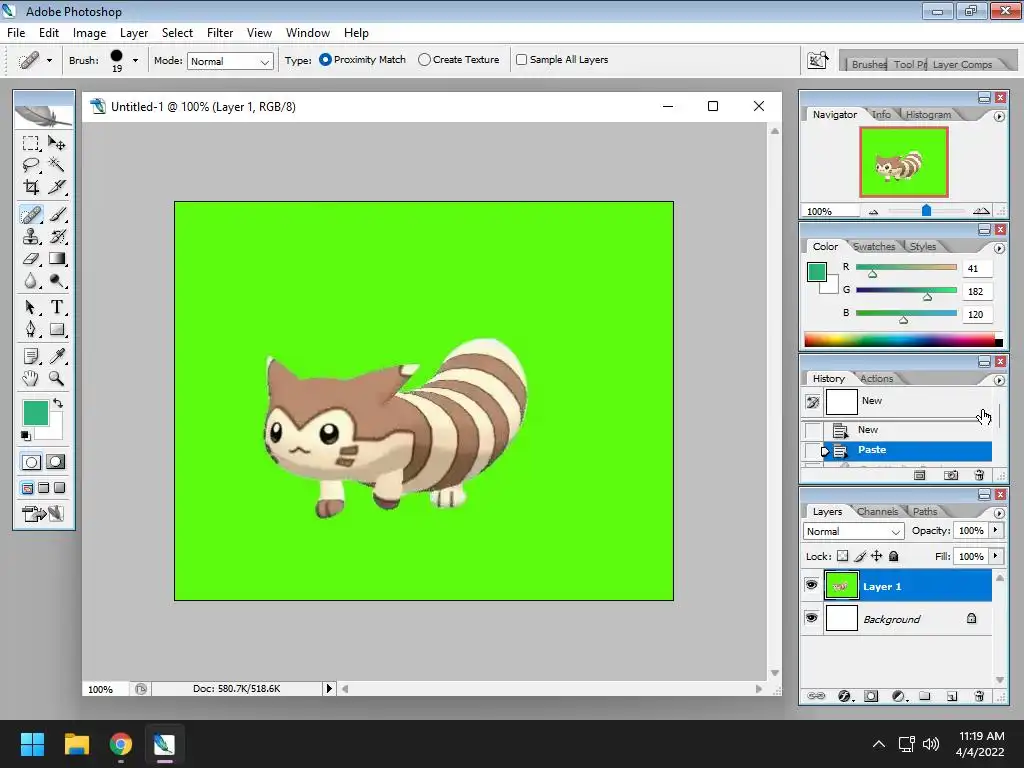1024x768 pixels.
Task: Hide Layer 1 visibility eye
Action: tap(811, 585)
